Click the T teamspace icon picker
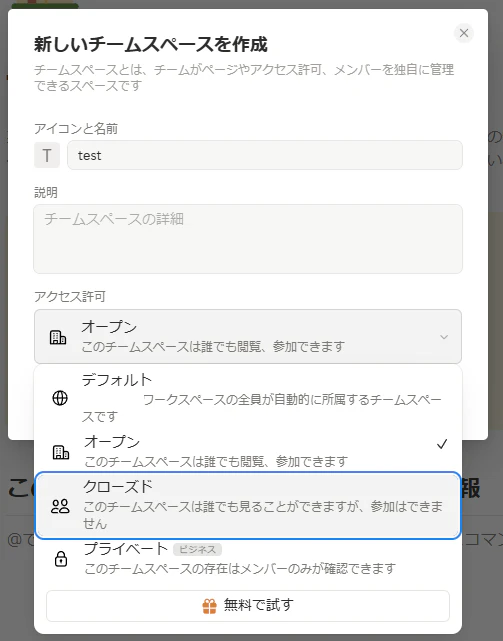 click(47, 155)
